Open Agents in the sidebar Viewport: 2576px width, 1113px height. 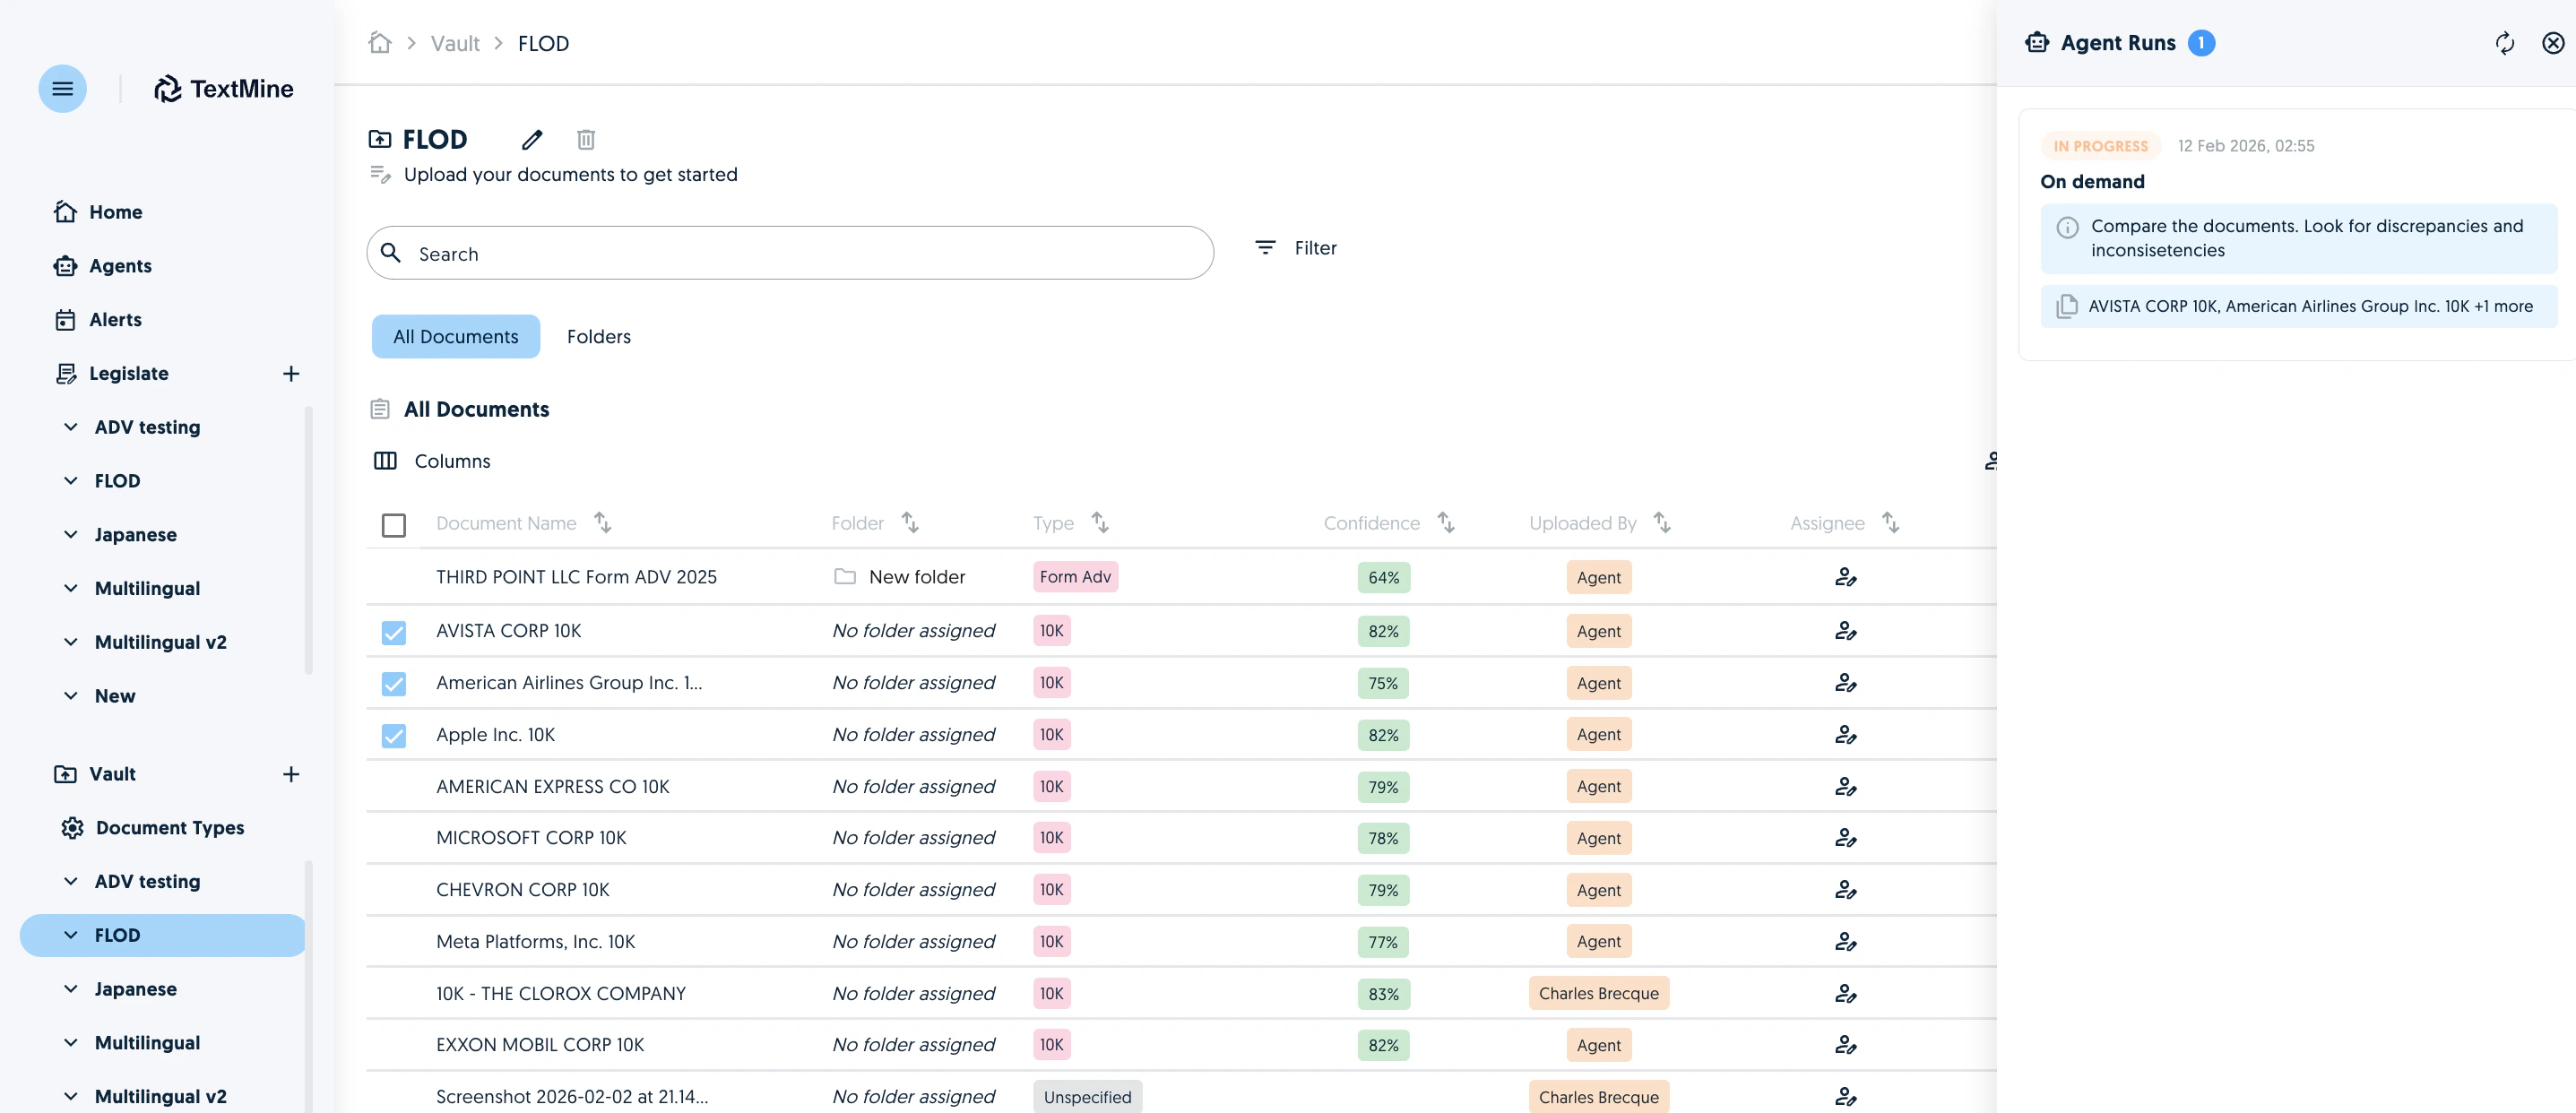tap(103, 266)
